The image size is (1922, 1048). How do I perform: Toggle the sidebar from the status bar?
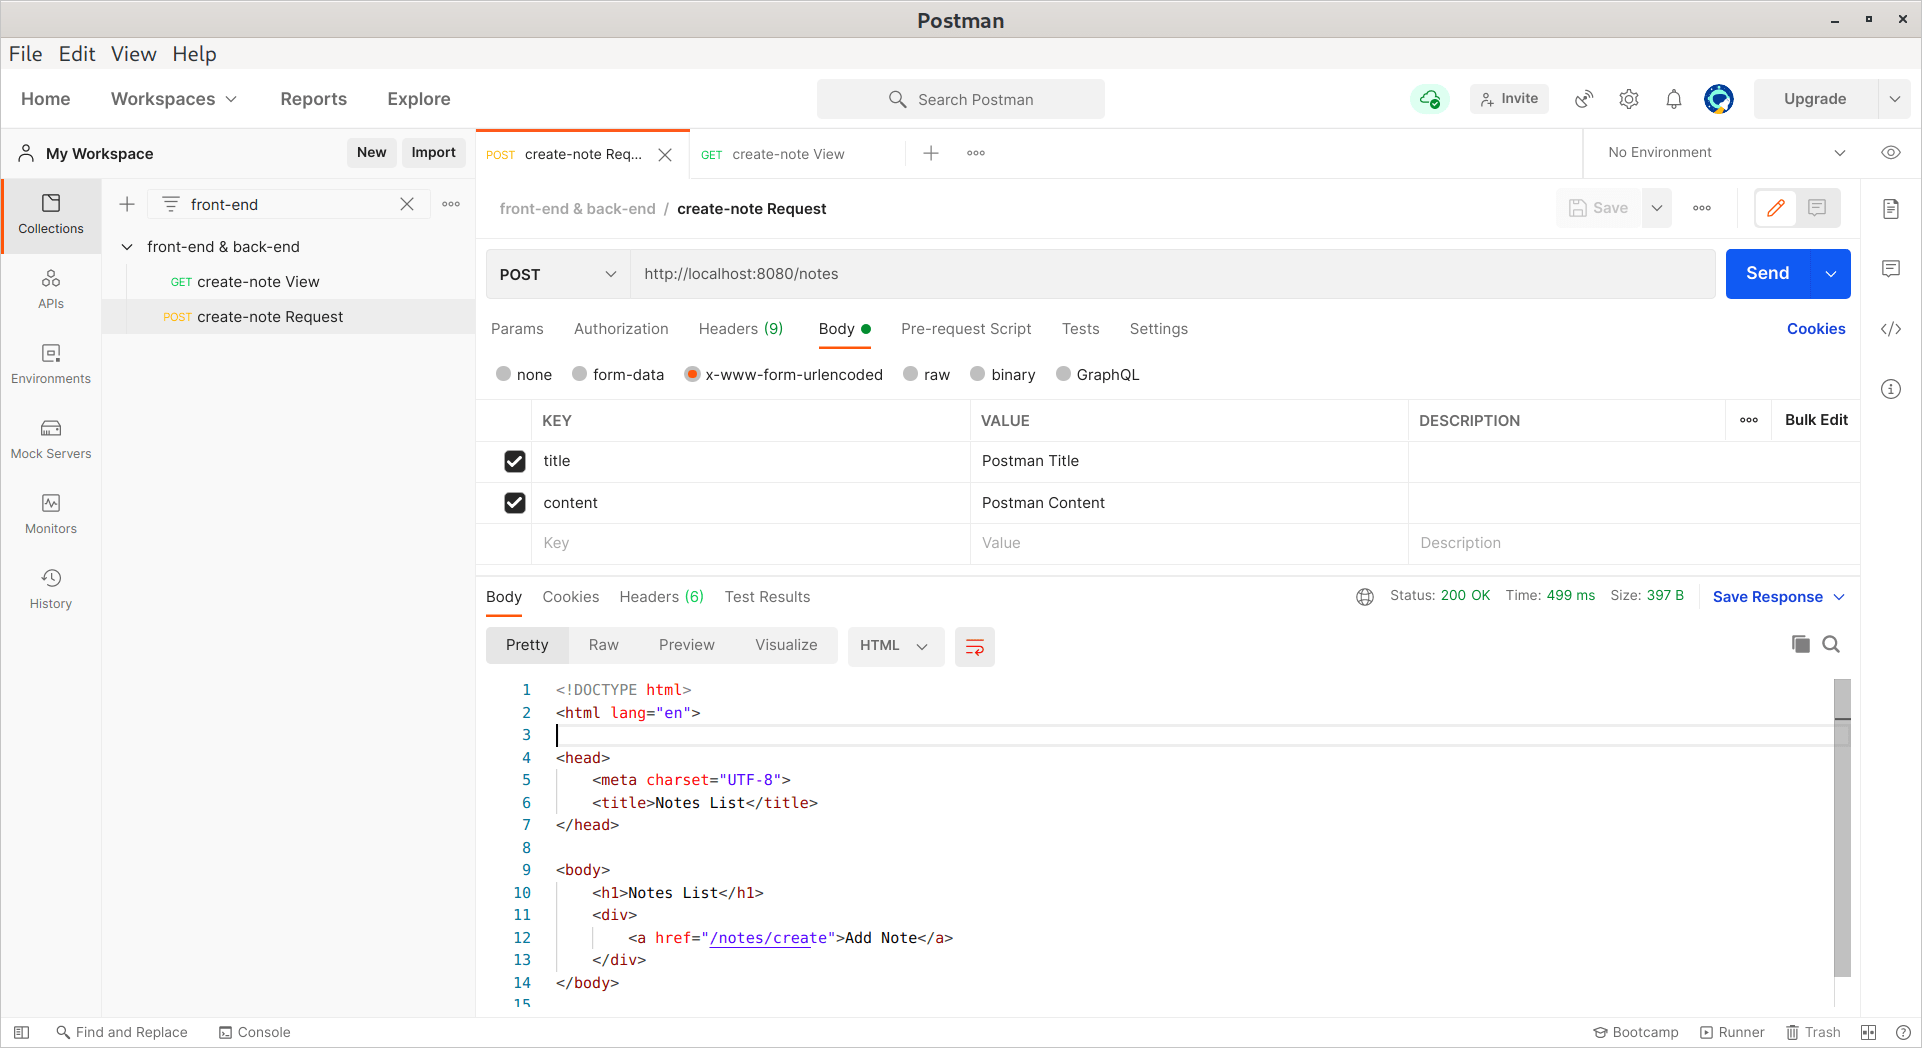(x=21, y=1032)
